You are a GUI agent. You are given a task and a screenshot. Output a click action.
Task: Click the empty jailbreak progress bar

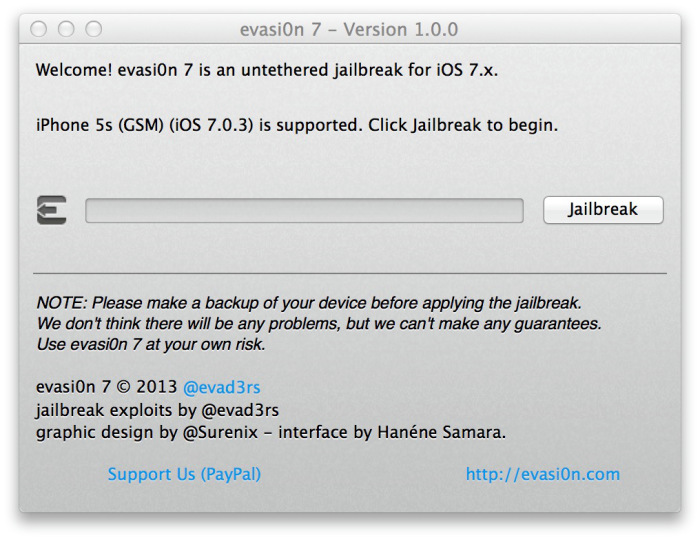[x=304, y=211]
